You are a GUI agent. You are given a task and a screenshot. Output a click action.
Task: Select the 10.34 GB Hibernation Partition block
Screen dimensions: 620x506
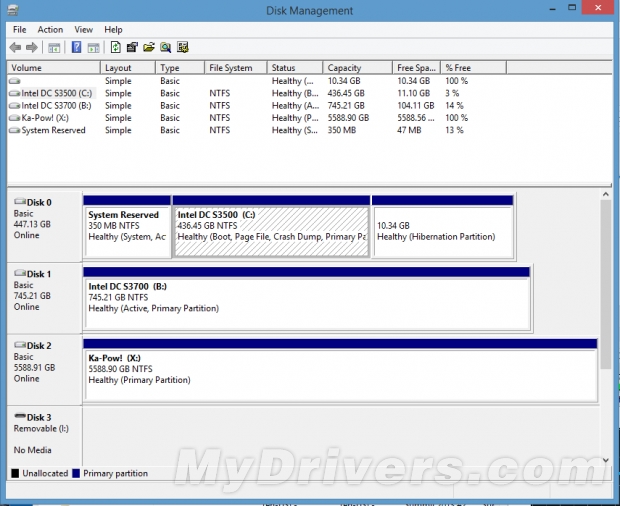pyautogui.click(x=443, y=227)
